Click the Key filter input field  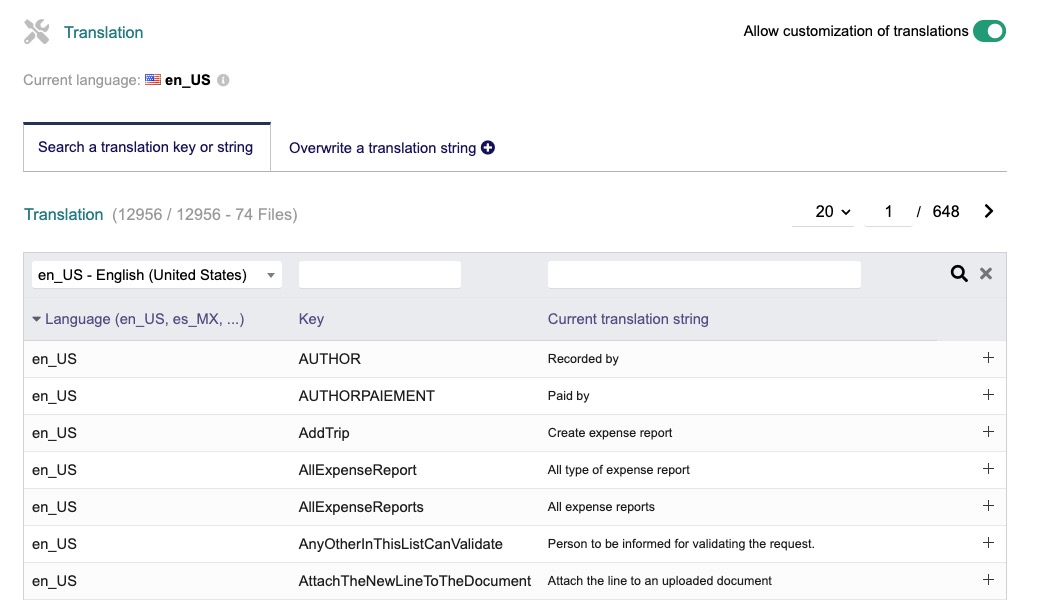click(x=380, y=274)
